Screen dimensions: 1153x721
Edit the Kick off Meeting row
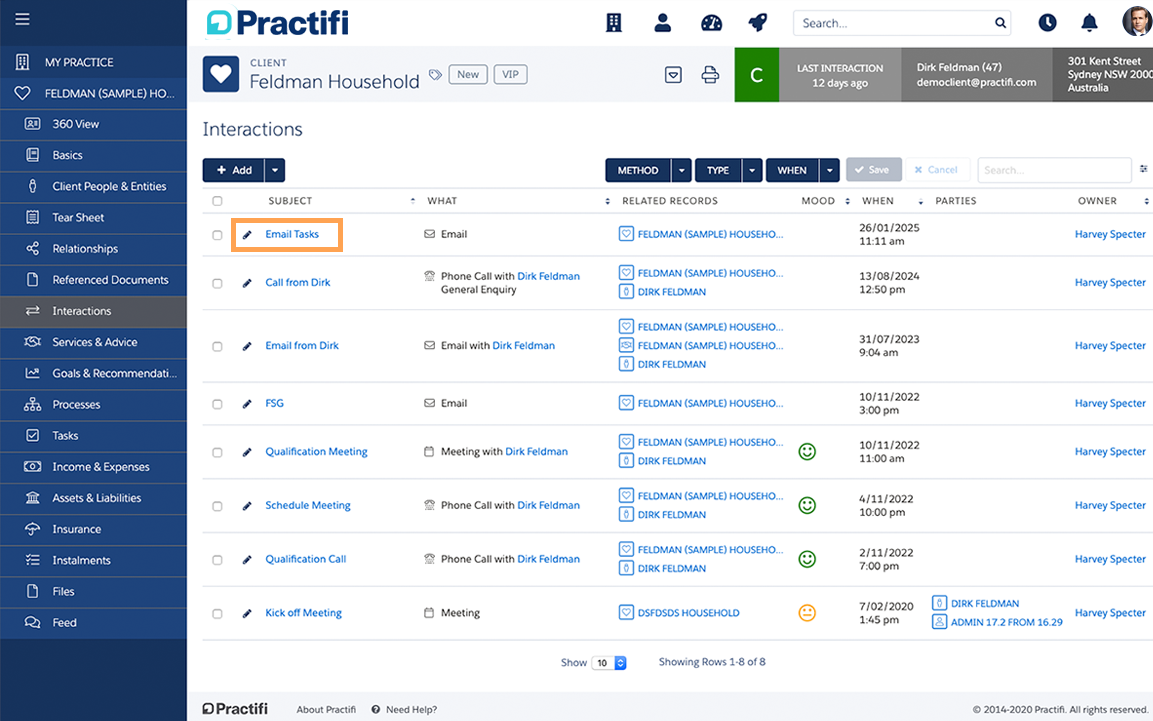[247, 613]
